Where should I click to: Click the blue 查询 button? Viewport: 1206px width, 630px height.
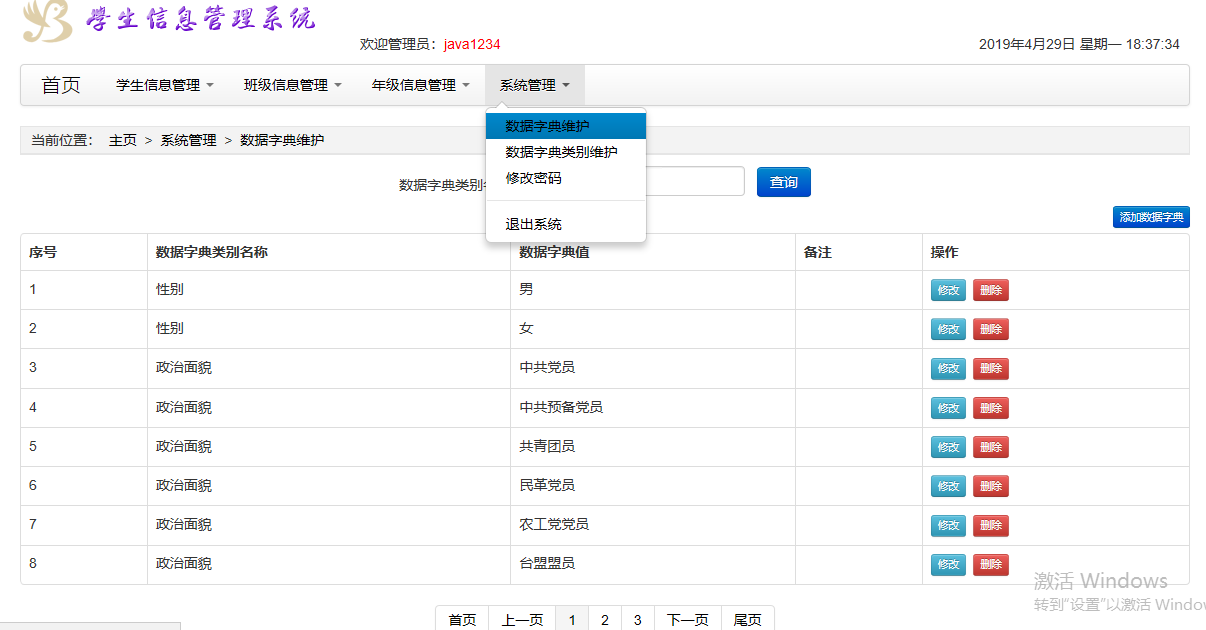pos(784,182)
